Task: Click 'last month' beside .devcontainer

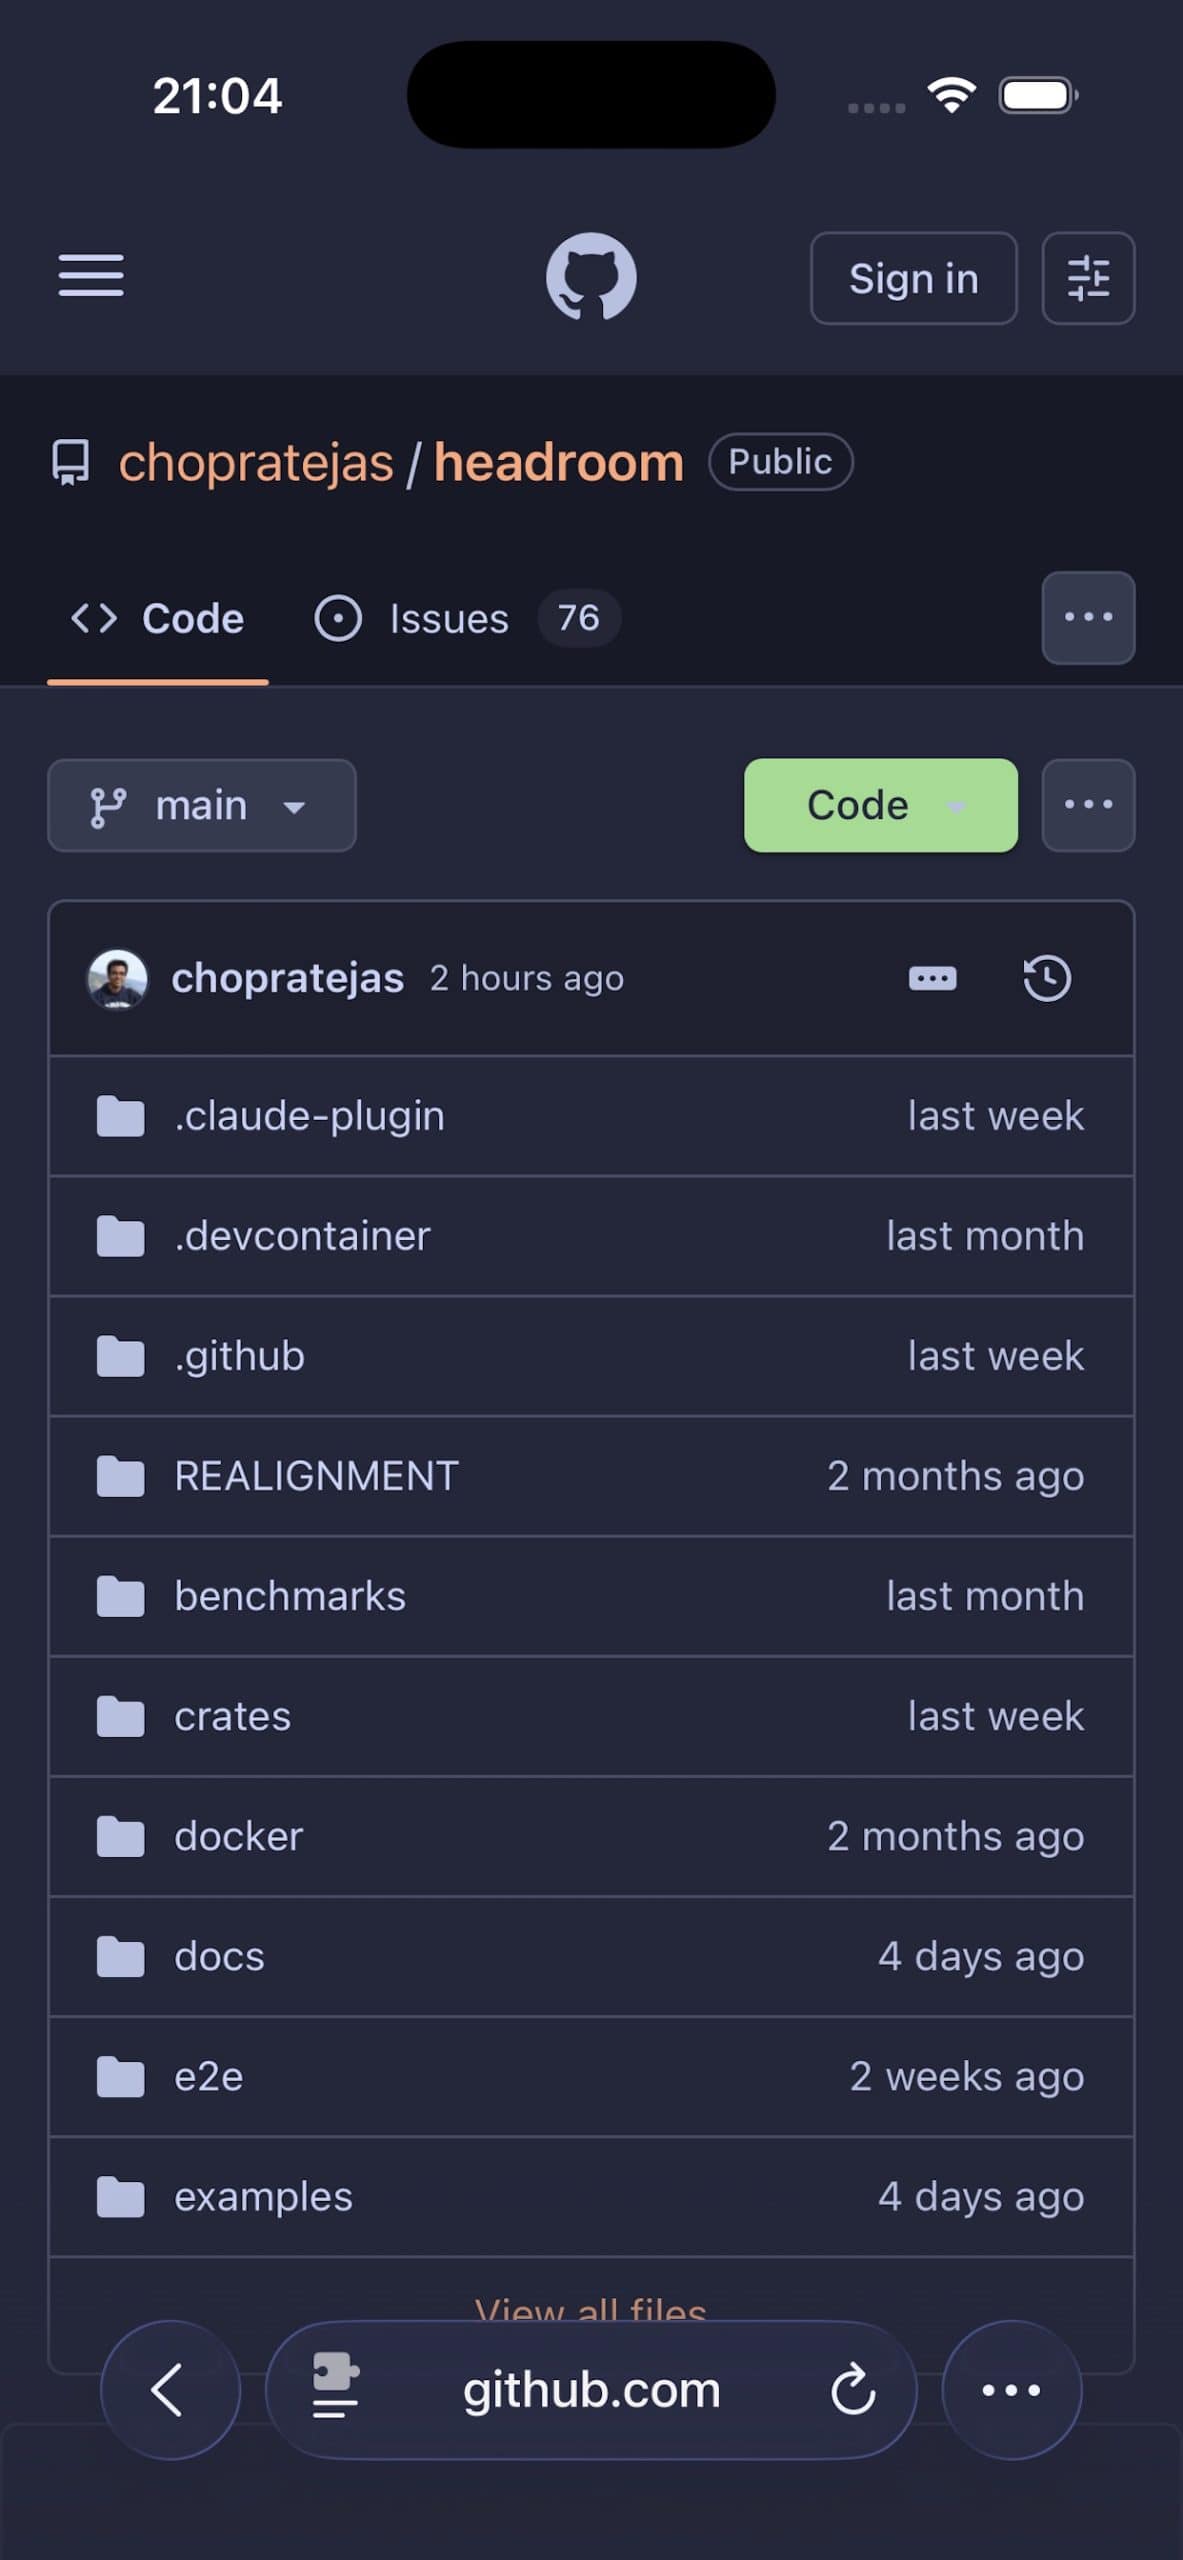Action: tap(985, 1236)
